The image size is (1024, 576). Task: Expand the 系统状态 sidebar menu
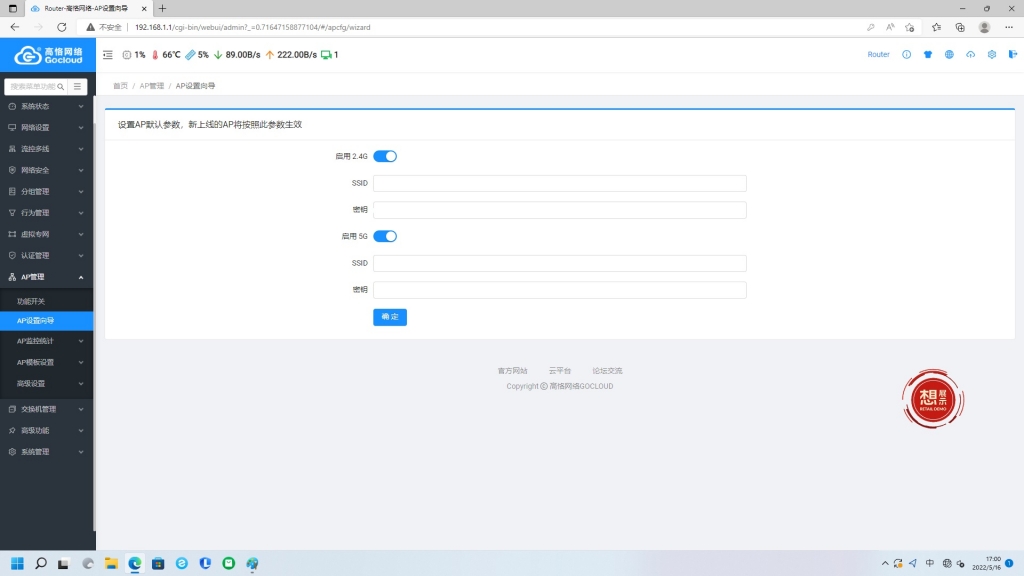(x=46, y=106)
